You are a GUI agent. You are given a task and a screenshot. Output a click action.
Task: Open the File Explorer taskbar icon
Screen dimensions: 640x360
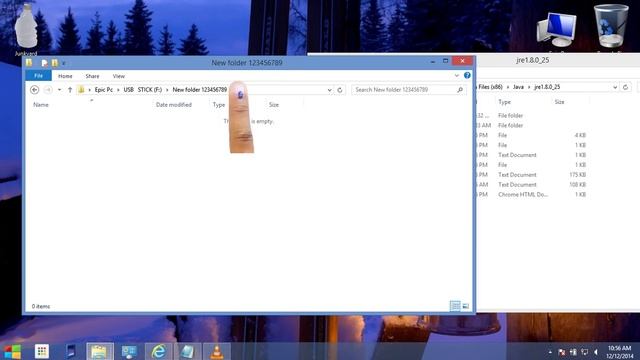pos(99,351)
